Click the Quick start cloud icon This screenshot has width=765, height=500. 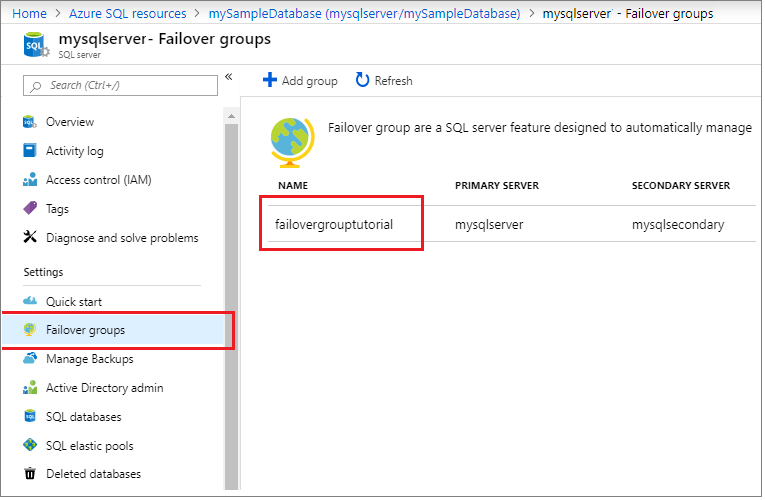pos(30,301)
